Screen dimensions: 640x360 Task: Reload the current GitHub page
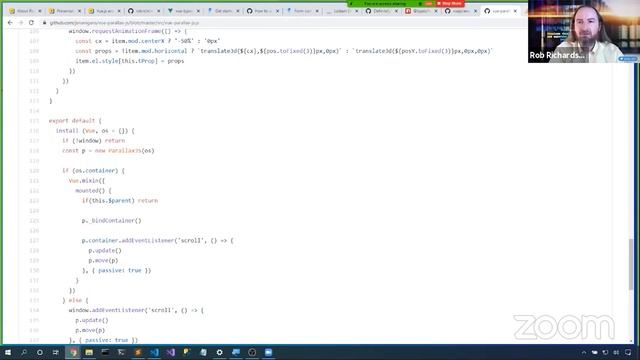[31, 23]
